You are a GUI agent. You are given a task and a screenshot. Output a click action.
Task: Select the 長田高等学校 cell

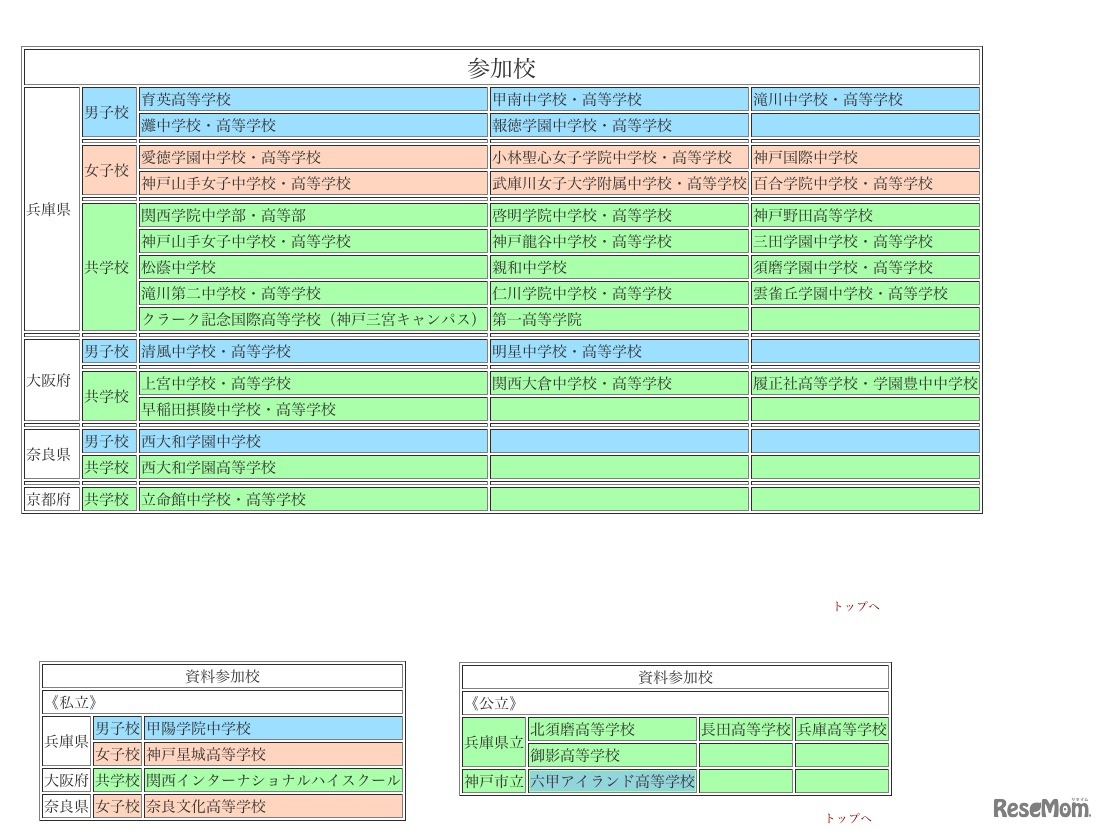click(x=746, y=729)
